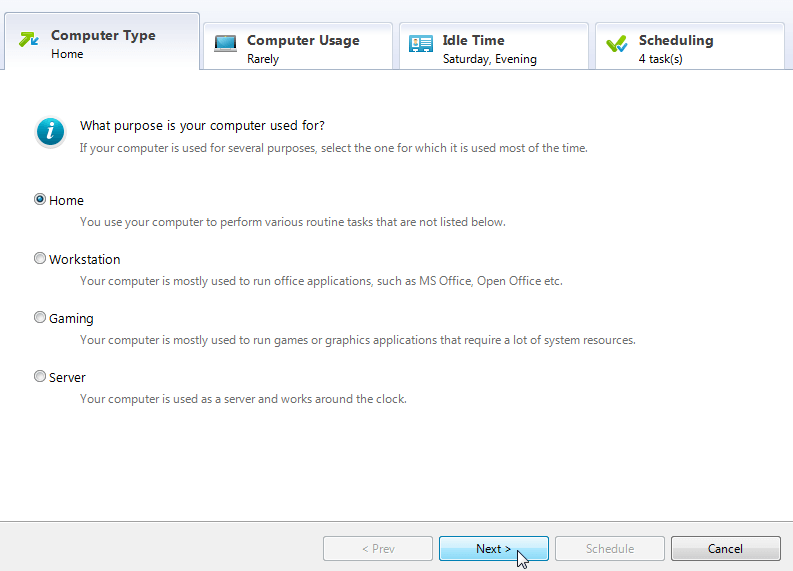
Task: Switch to the Computer Usage tab
Action: pos(298,48)
